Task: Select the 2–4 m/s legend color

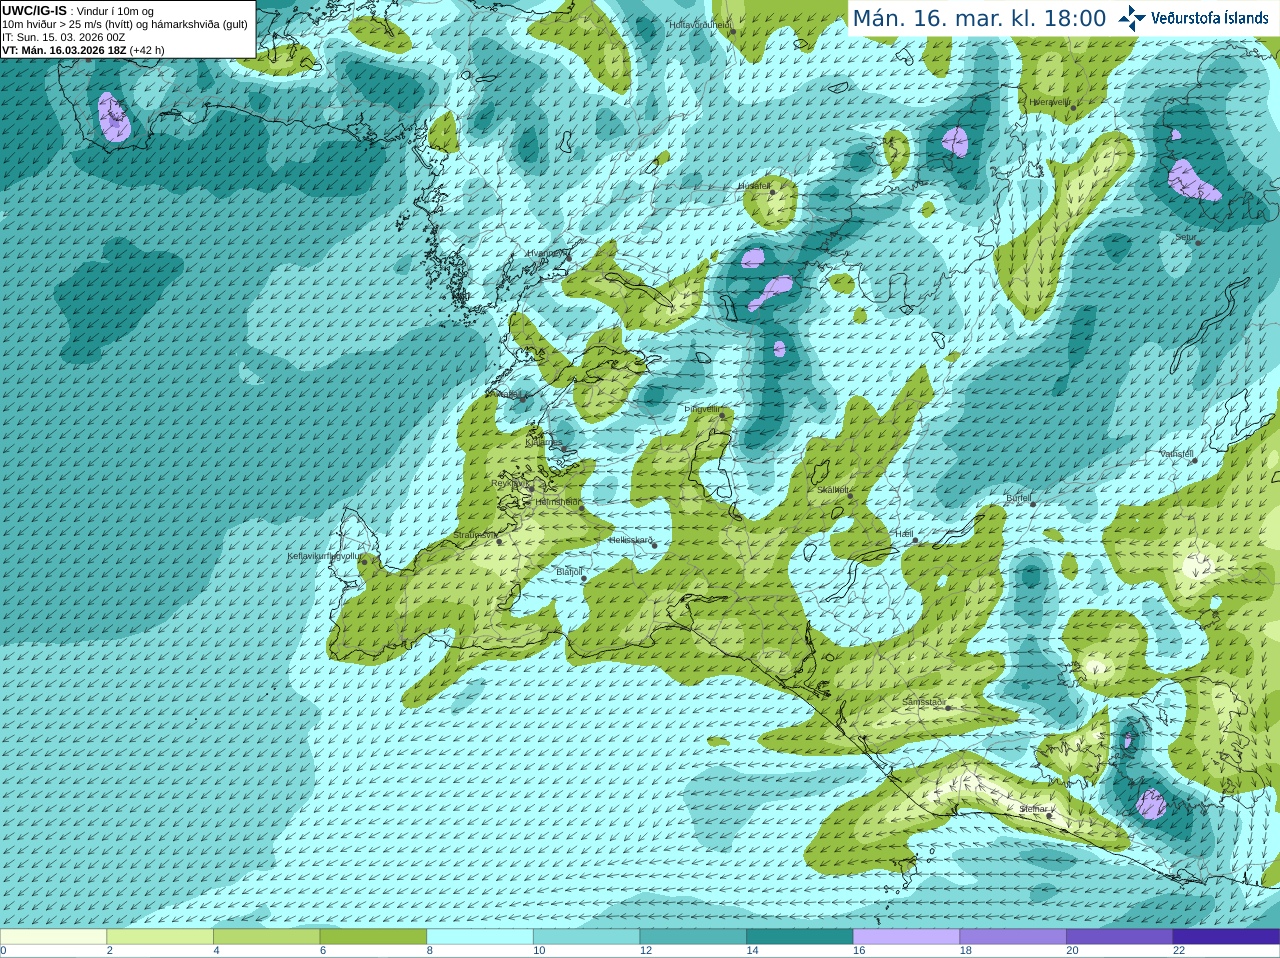Action: [x=160, y=937]
